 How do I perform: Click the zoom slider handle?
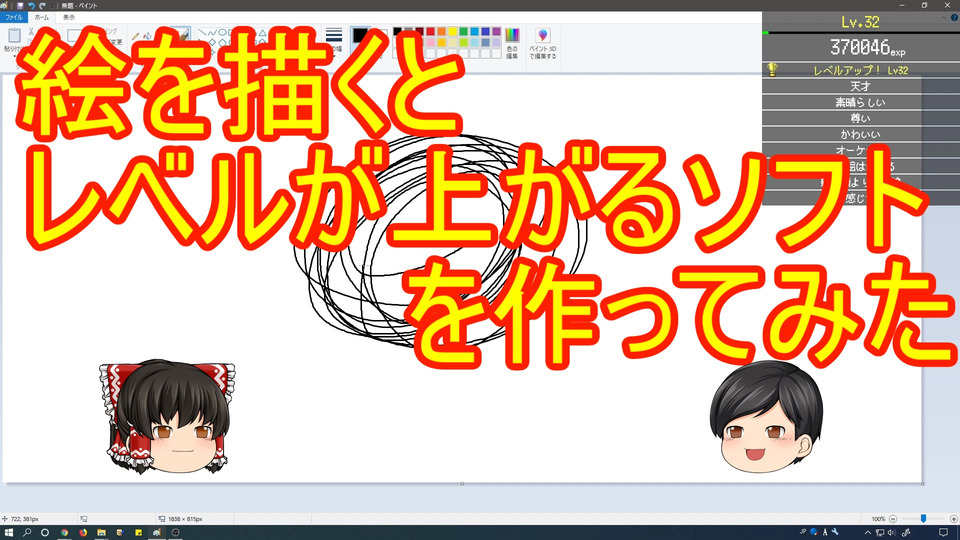coord(923,519)
